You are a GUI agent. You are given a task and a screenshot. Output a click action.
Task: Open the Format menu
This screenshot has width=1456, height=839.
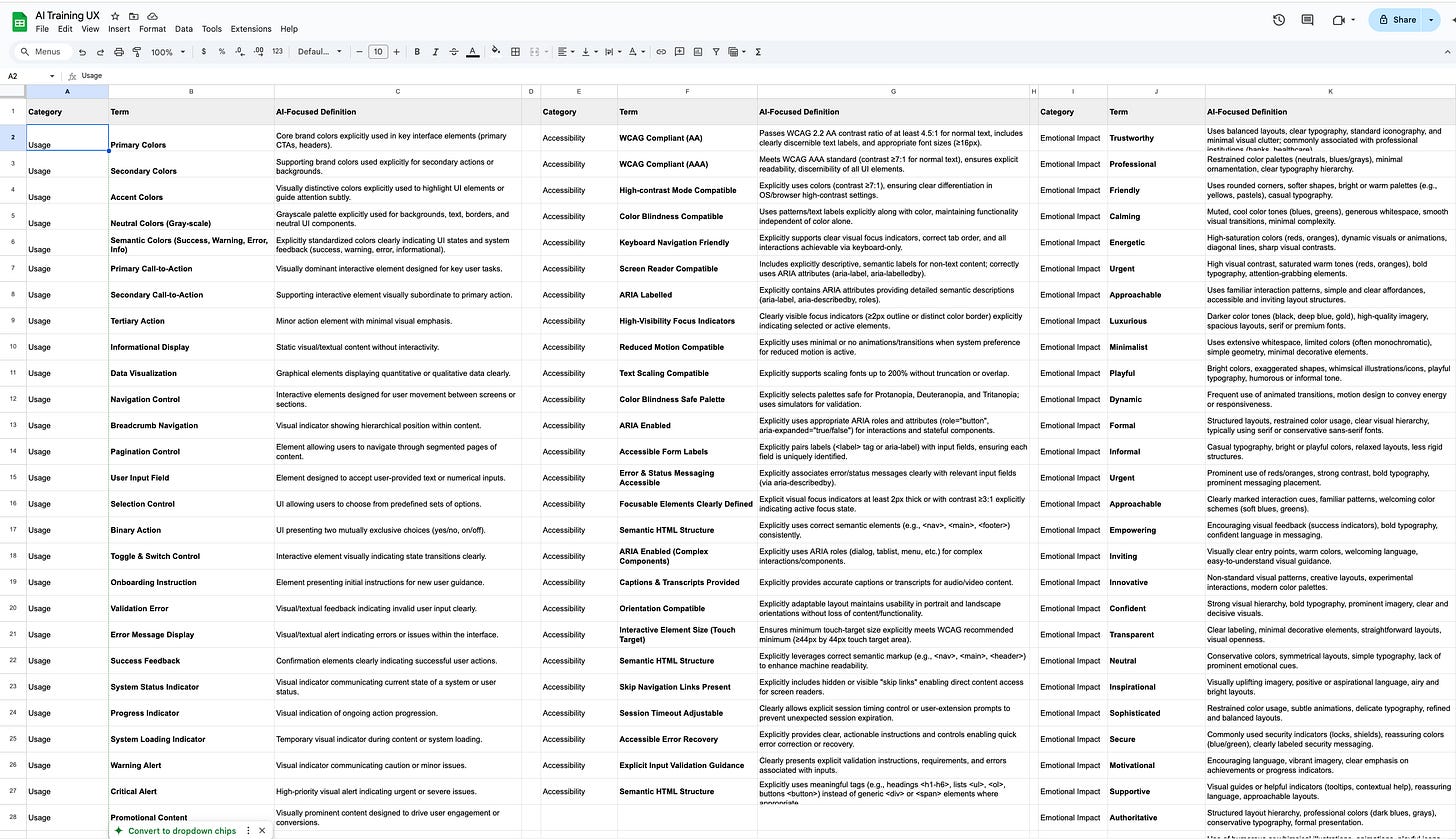click(153, 29)
